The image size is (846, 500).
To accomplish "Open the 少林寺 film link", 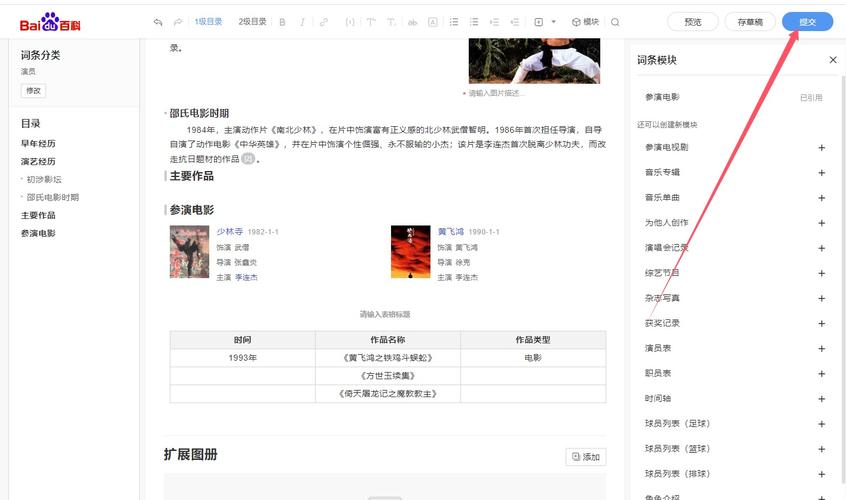I will (230, 231).
